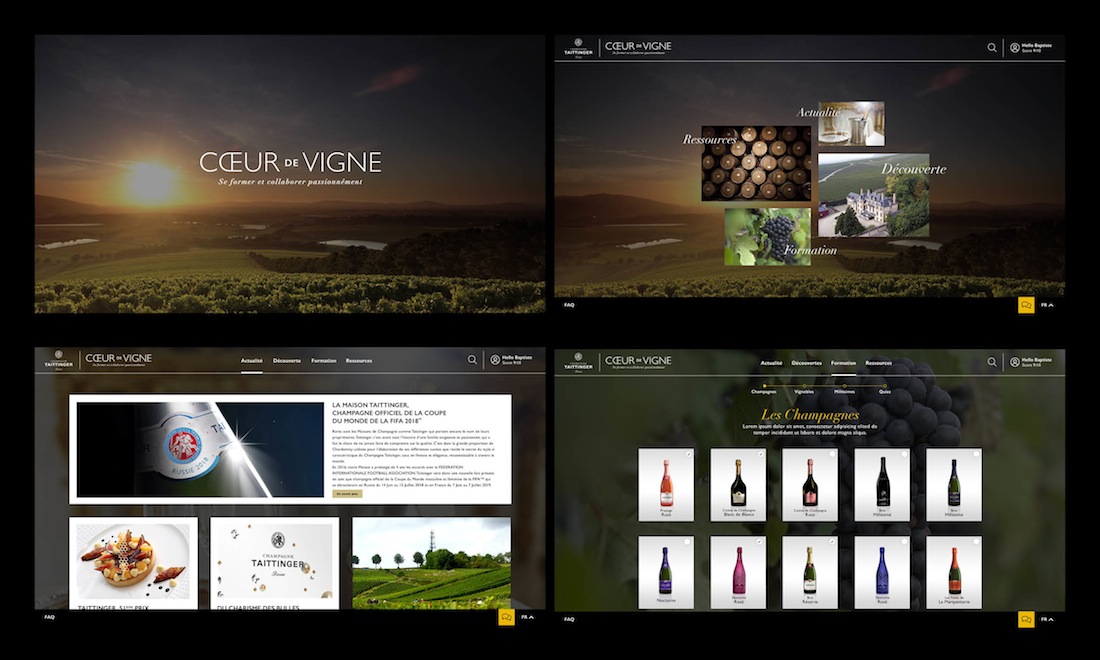
Task: Open the Découverte château tile on the home screen
Action: pos(873,195)
